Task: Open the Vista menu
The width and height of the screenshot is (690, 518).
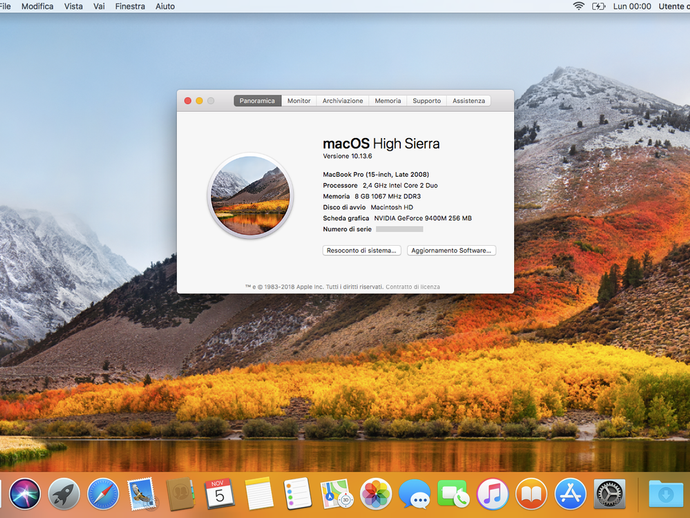Action: coord(73,6)
